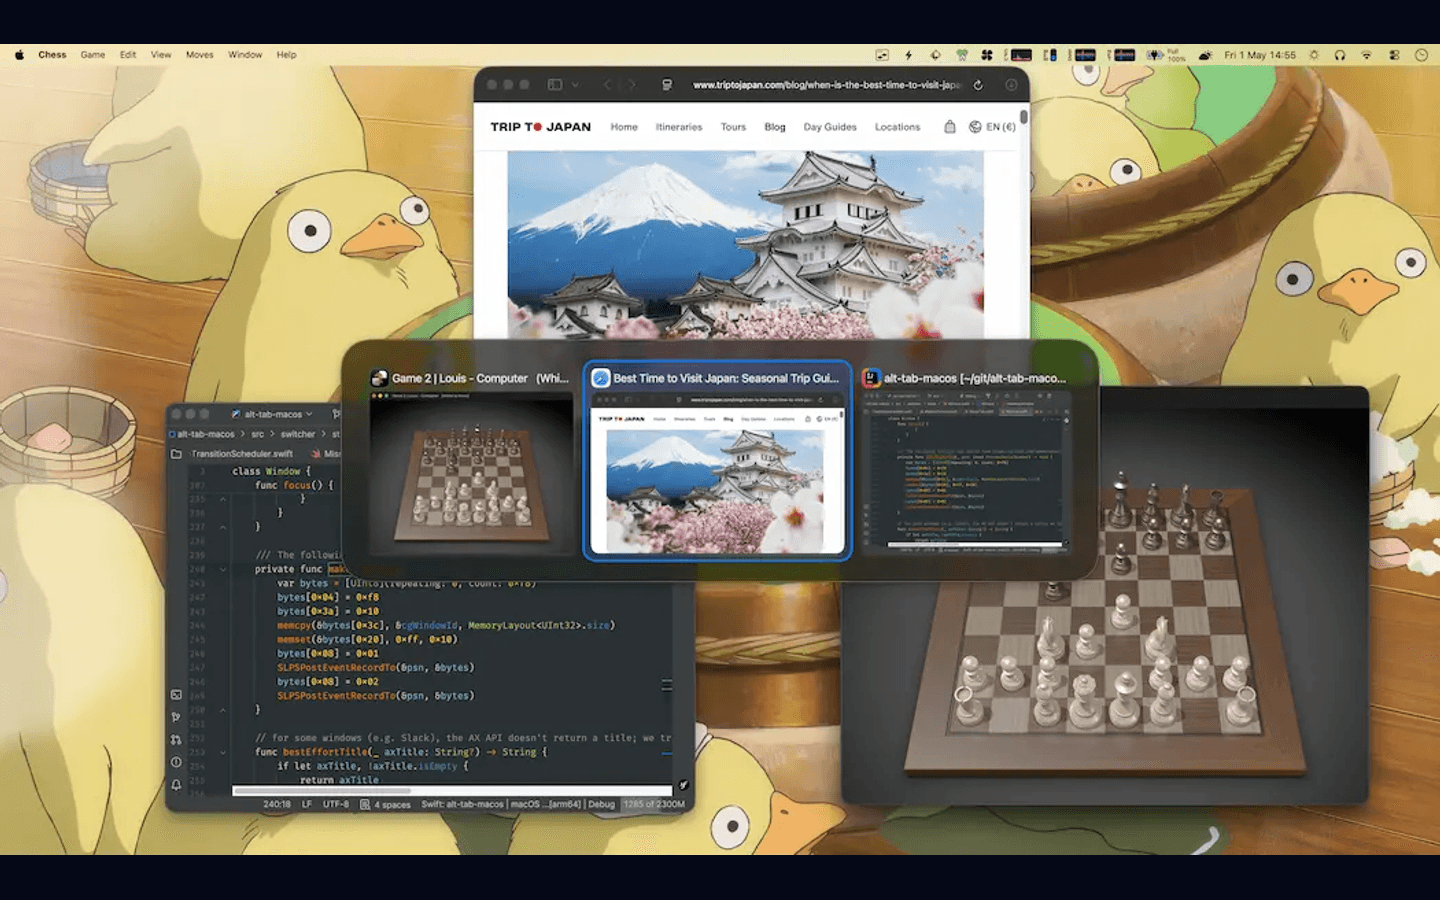Reload the Trip to Japan page
Viewport: 1440px width, 900px height.
tap(978, 85)
